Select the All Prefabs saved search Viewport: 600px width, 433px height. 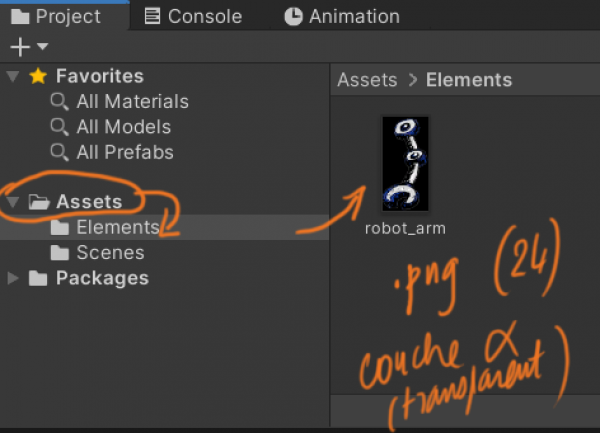point(125,152)
